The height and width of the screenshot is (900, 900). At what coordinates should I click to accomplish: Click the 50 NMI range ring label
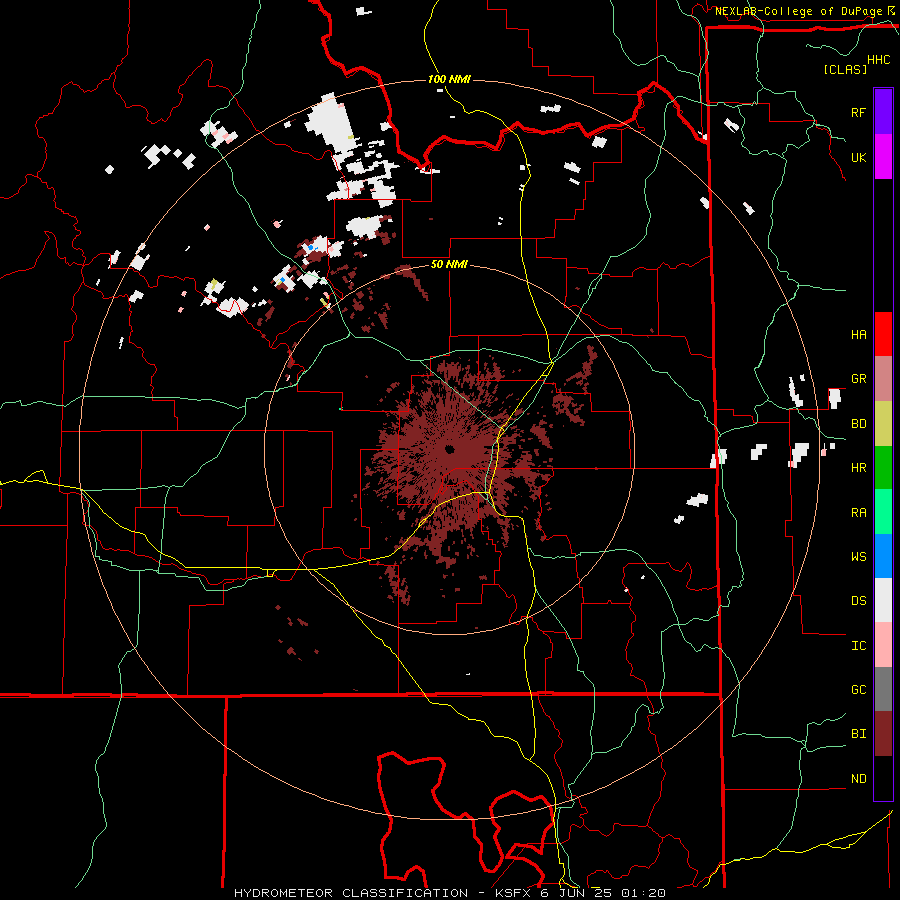[x=449, y=265]
